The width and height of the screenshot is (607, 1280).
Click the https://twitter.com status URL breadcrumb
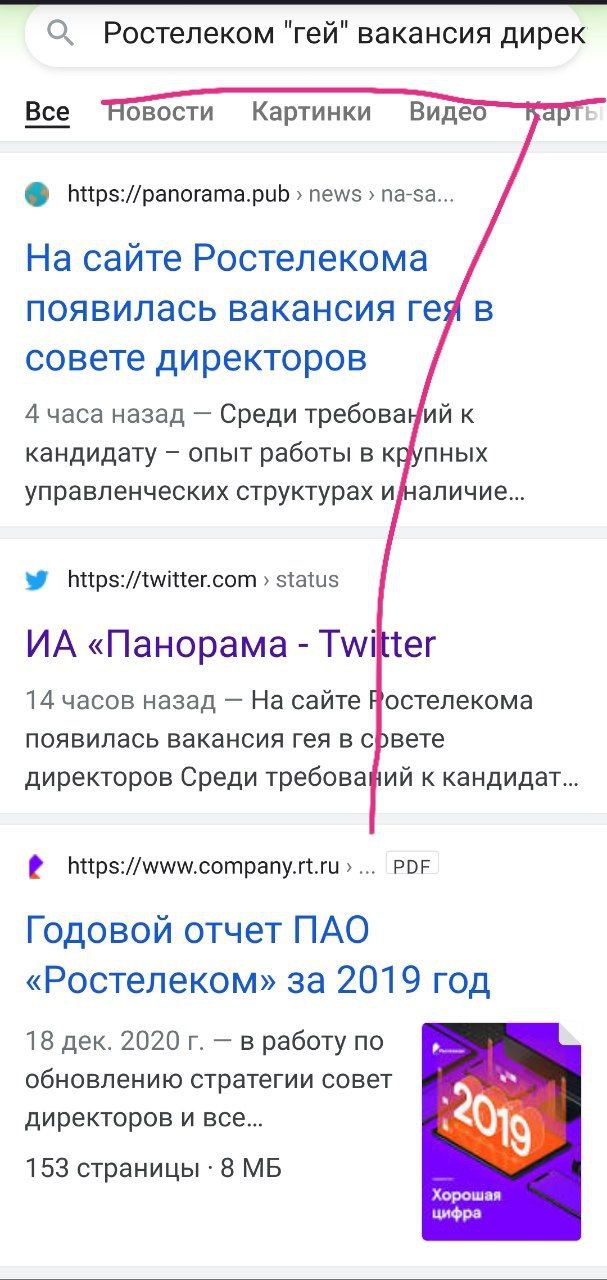pos(203,580)
